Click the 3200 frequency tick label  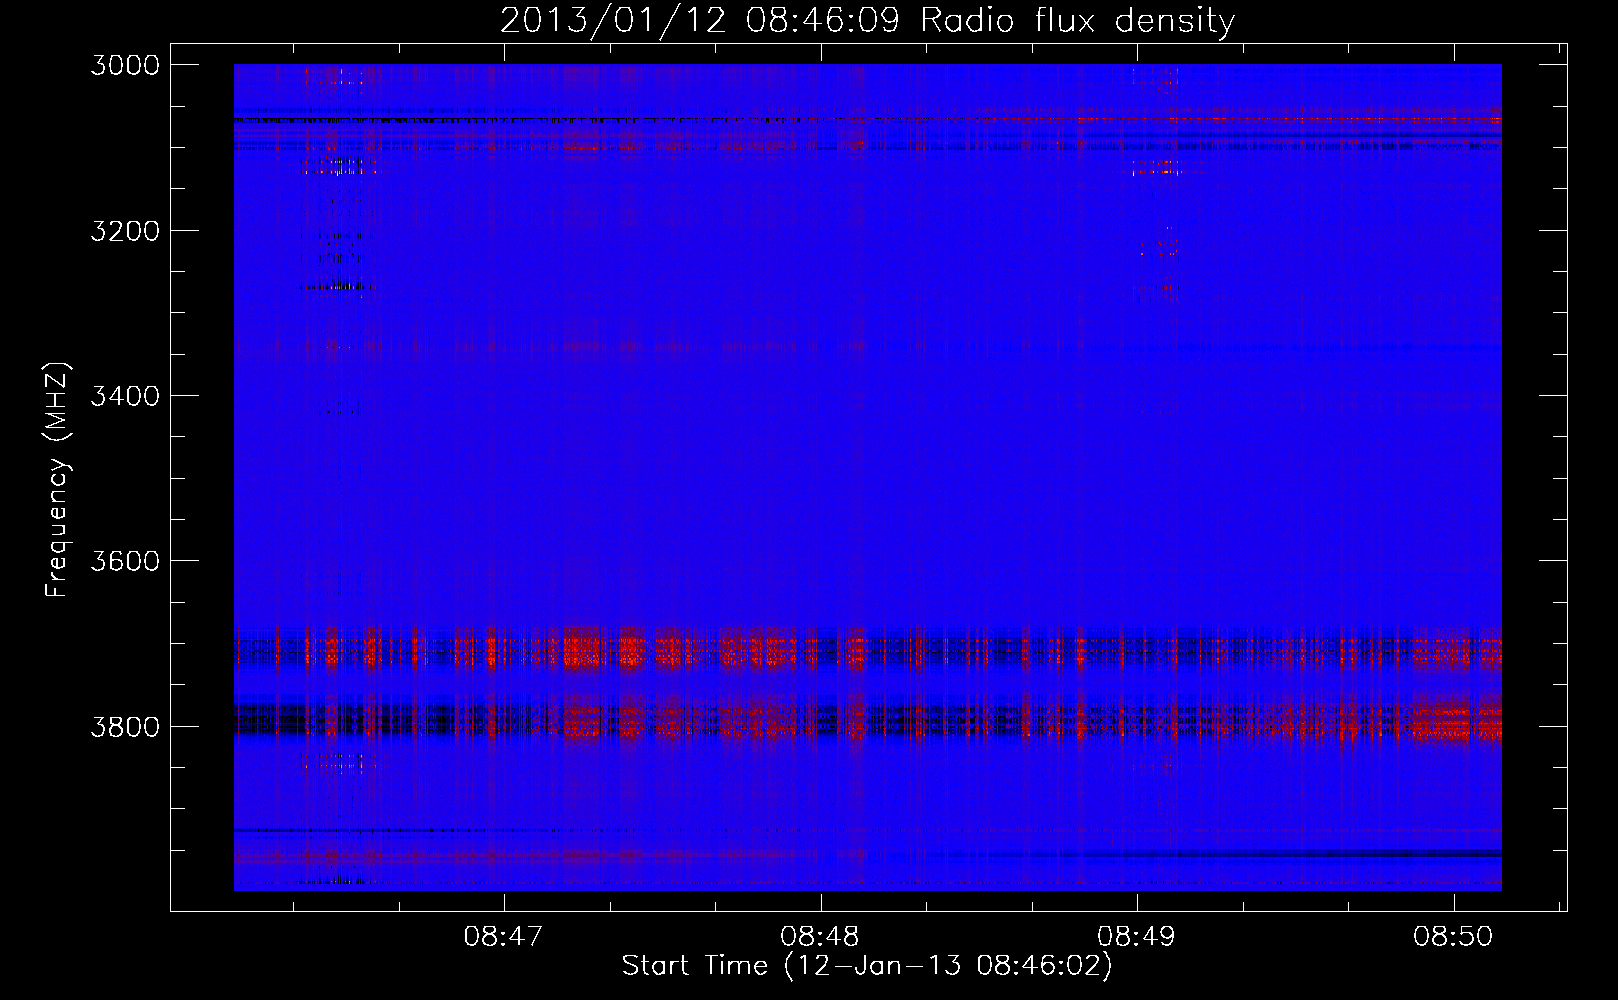(125, 231)
